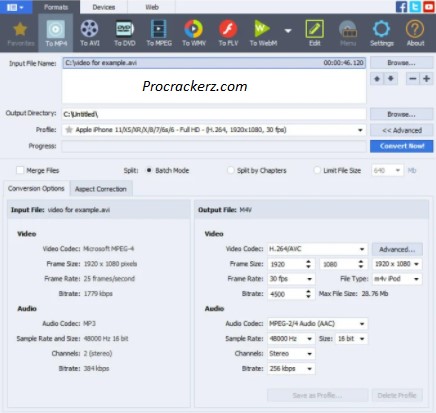Select the To WMV format
436x413 pixels.
click(x=194, y=33)
